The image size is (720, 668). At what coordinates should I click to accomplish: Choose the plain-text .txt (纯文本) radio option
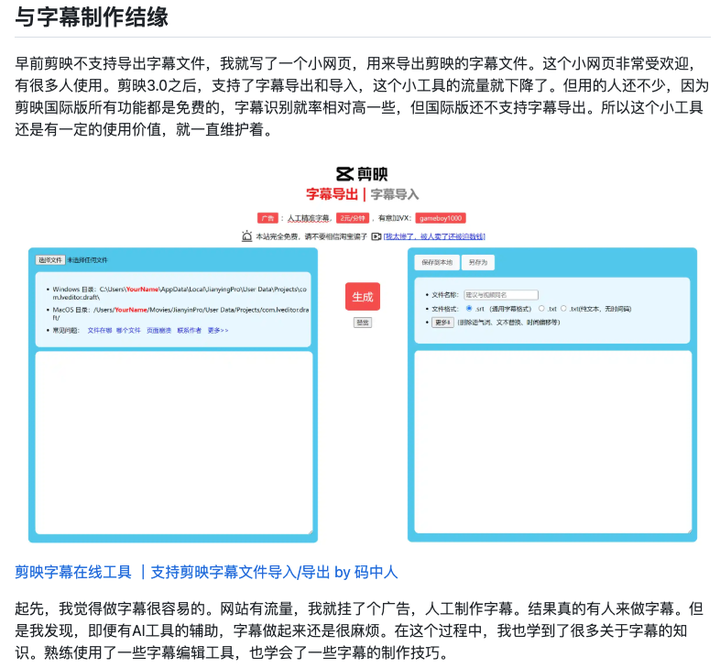563,309
